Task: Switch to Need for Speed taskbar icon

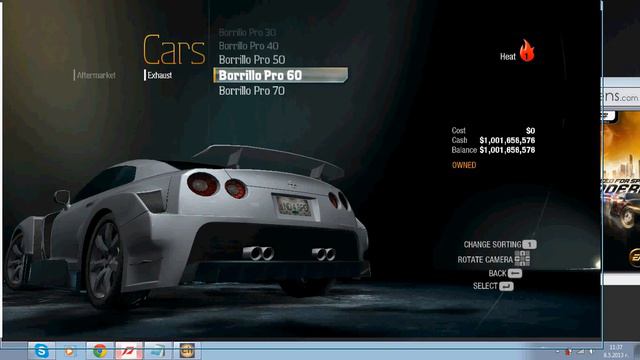Action: (x=129, y=351)
